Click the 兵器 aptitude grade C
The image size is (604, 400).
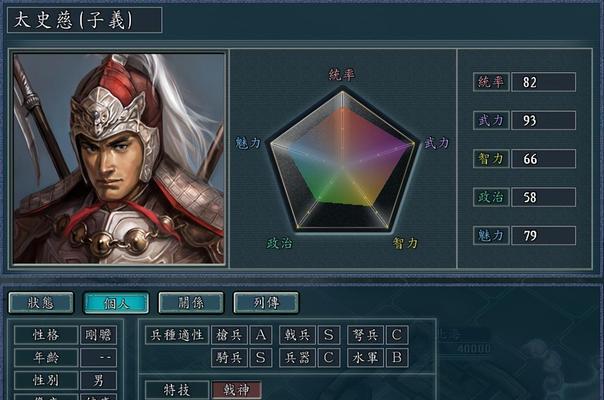[329, 358]
